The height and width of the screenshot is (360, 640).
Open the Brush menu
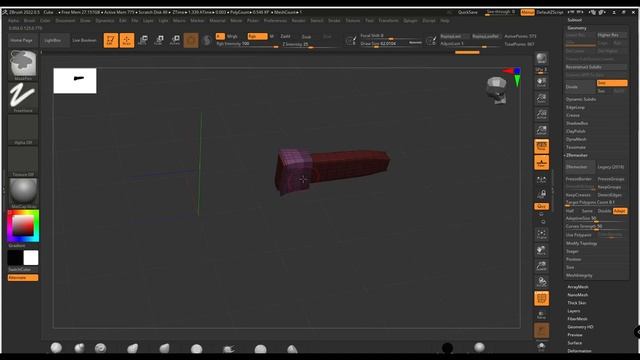[x=29, y=20]
